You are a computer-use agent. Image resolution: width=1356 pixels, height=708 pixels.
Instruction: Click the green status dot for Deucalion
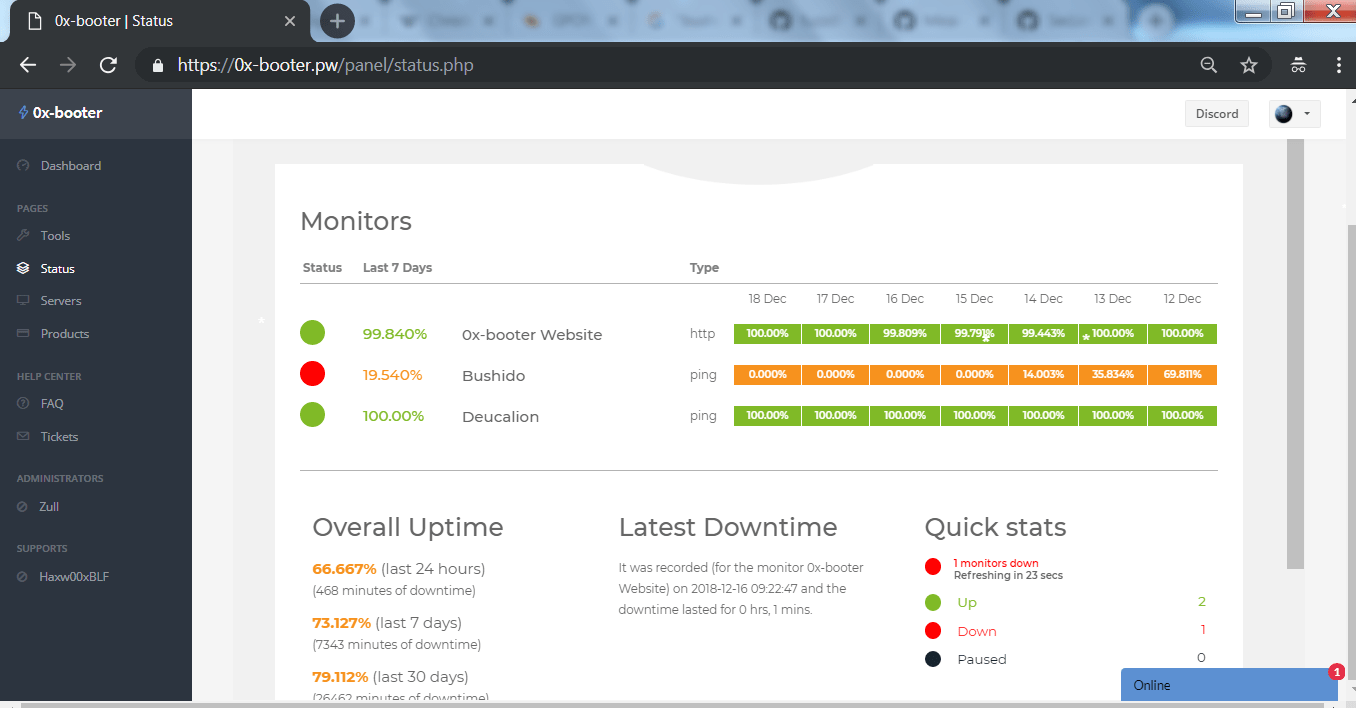pos(312,415)
